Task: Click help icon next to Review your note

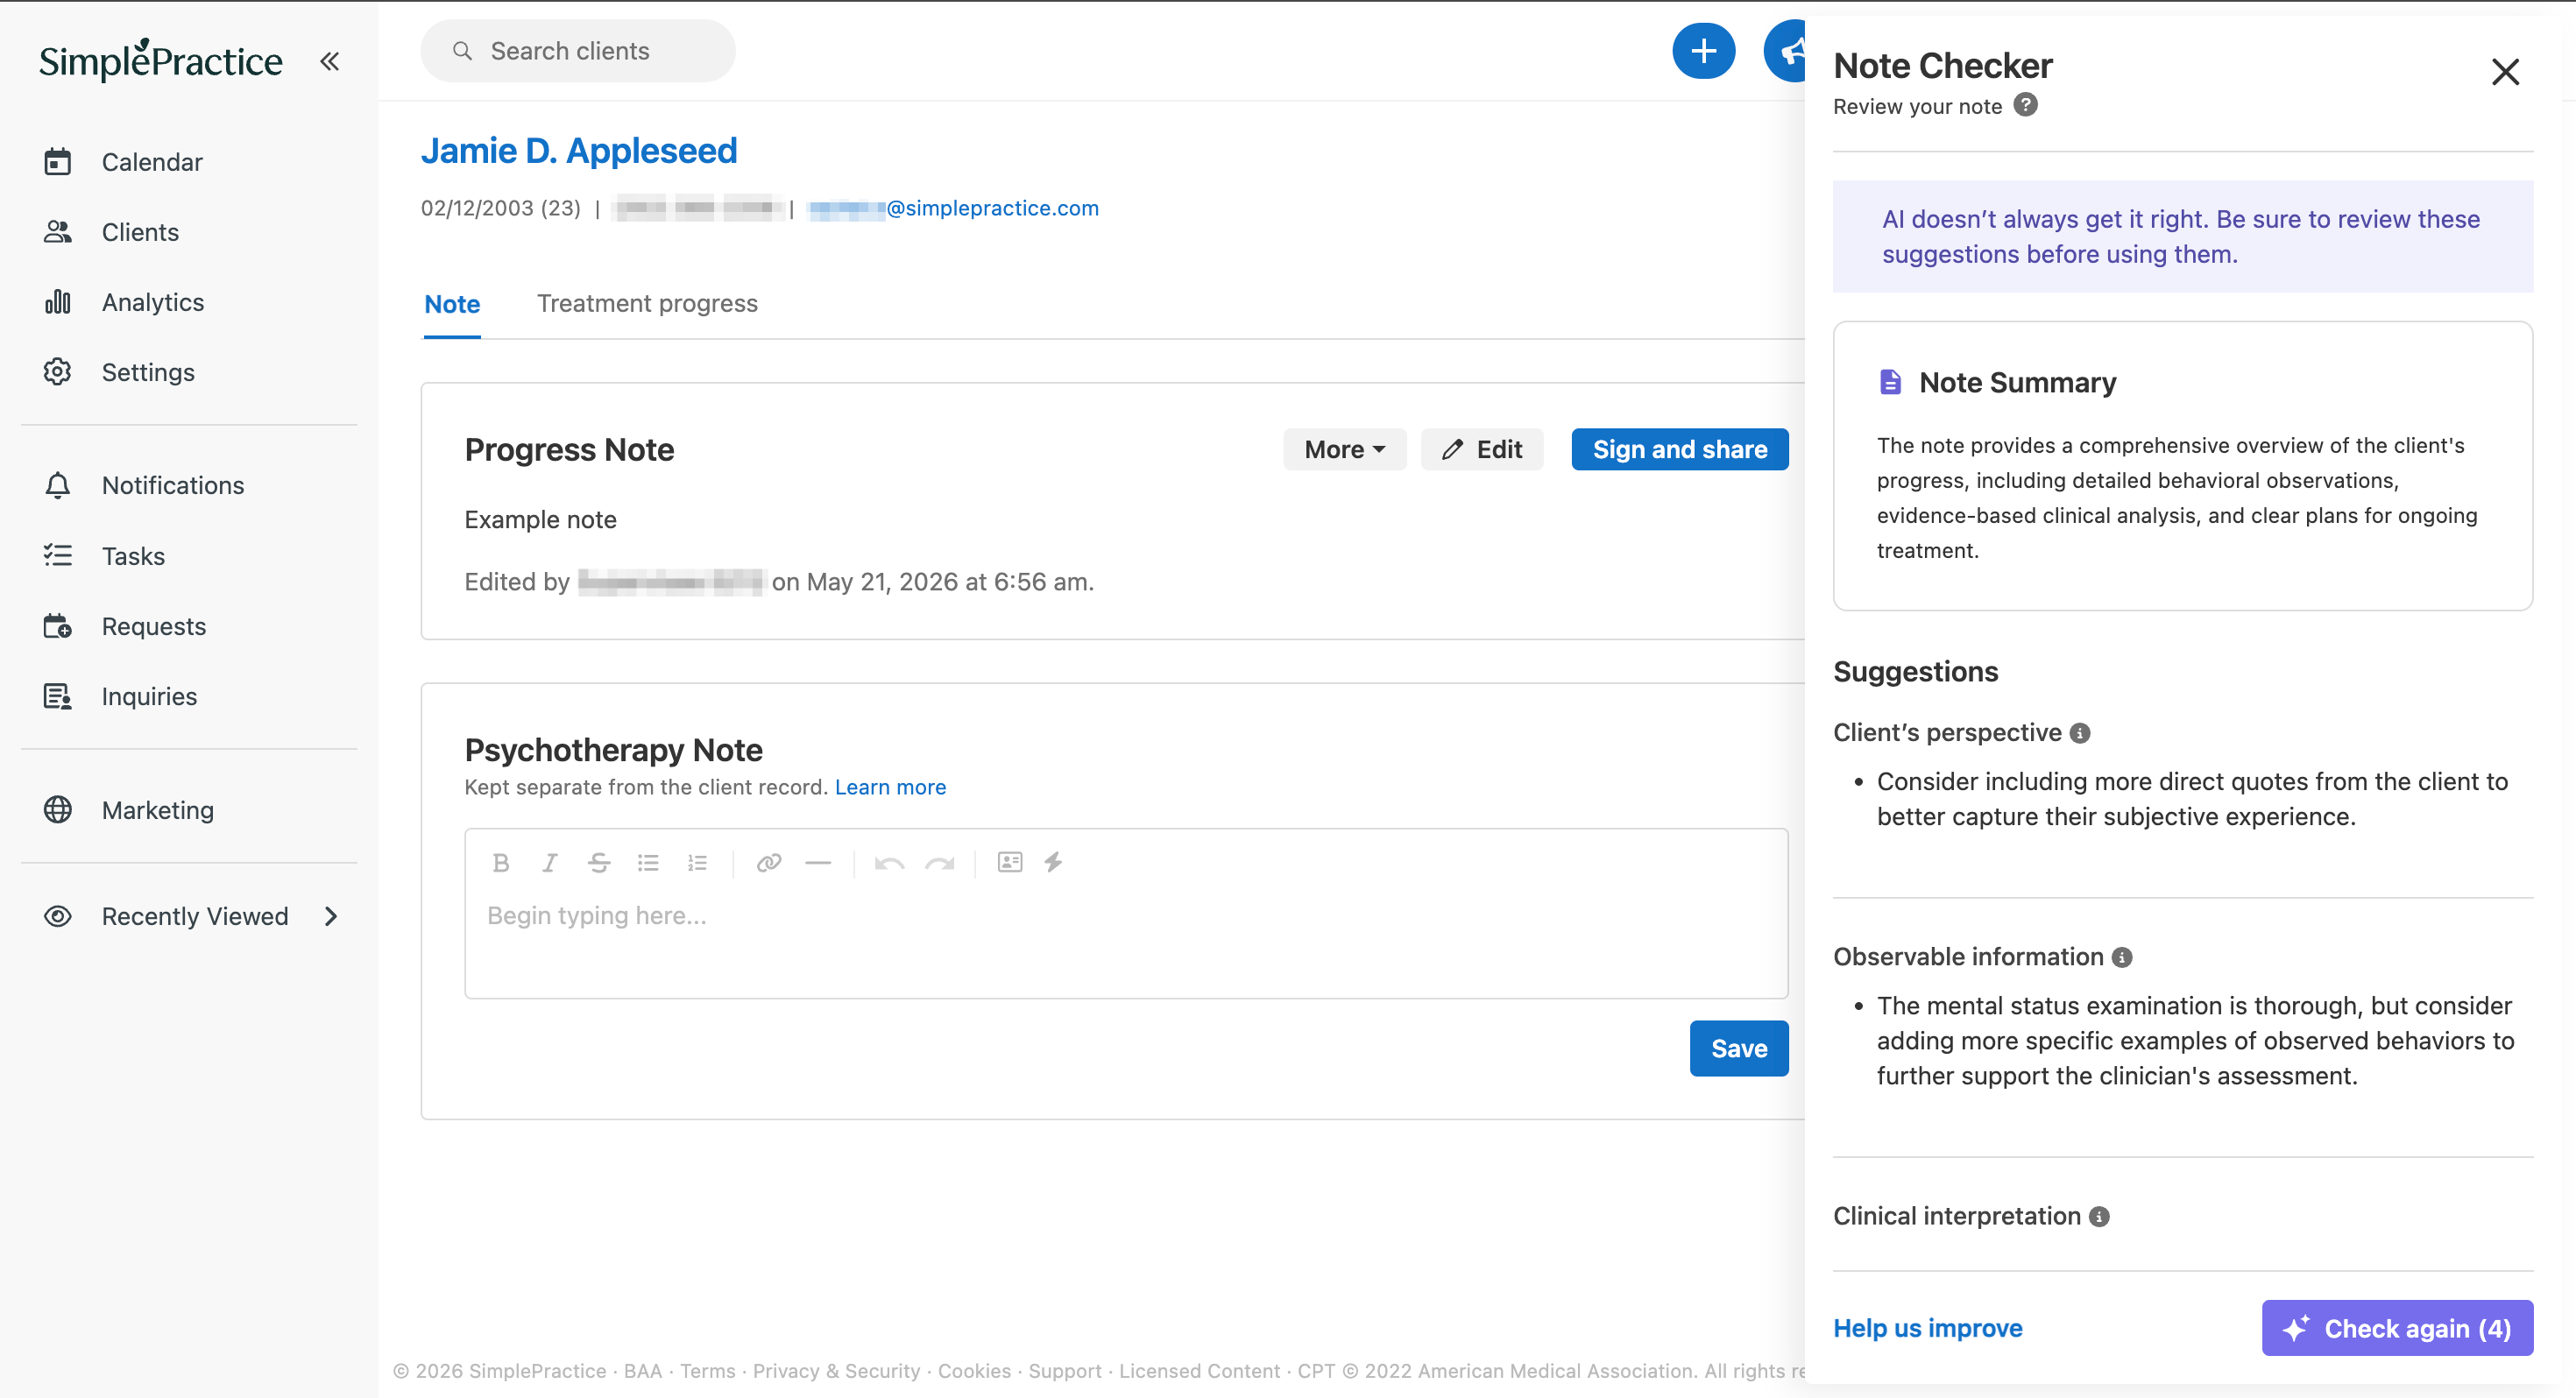Action: click(x=2025, y=105)
